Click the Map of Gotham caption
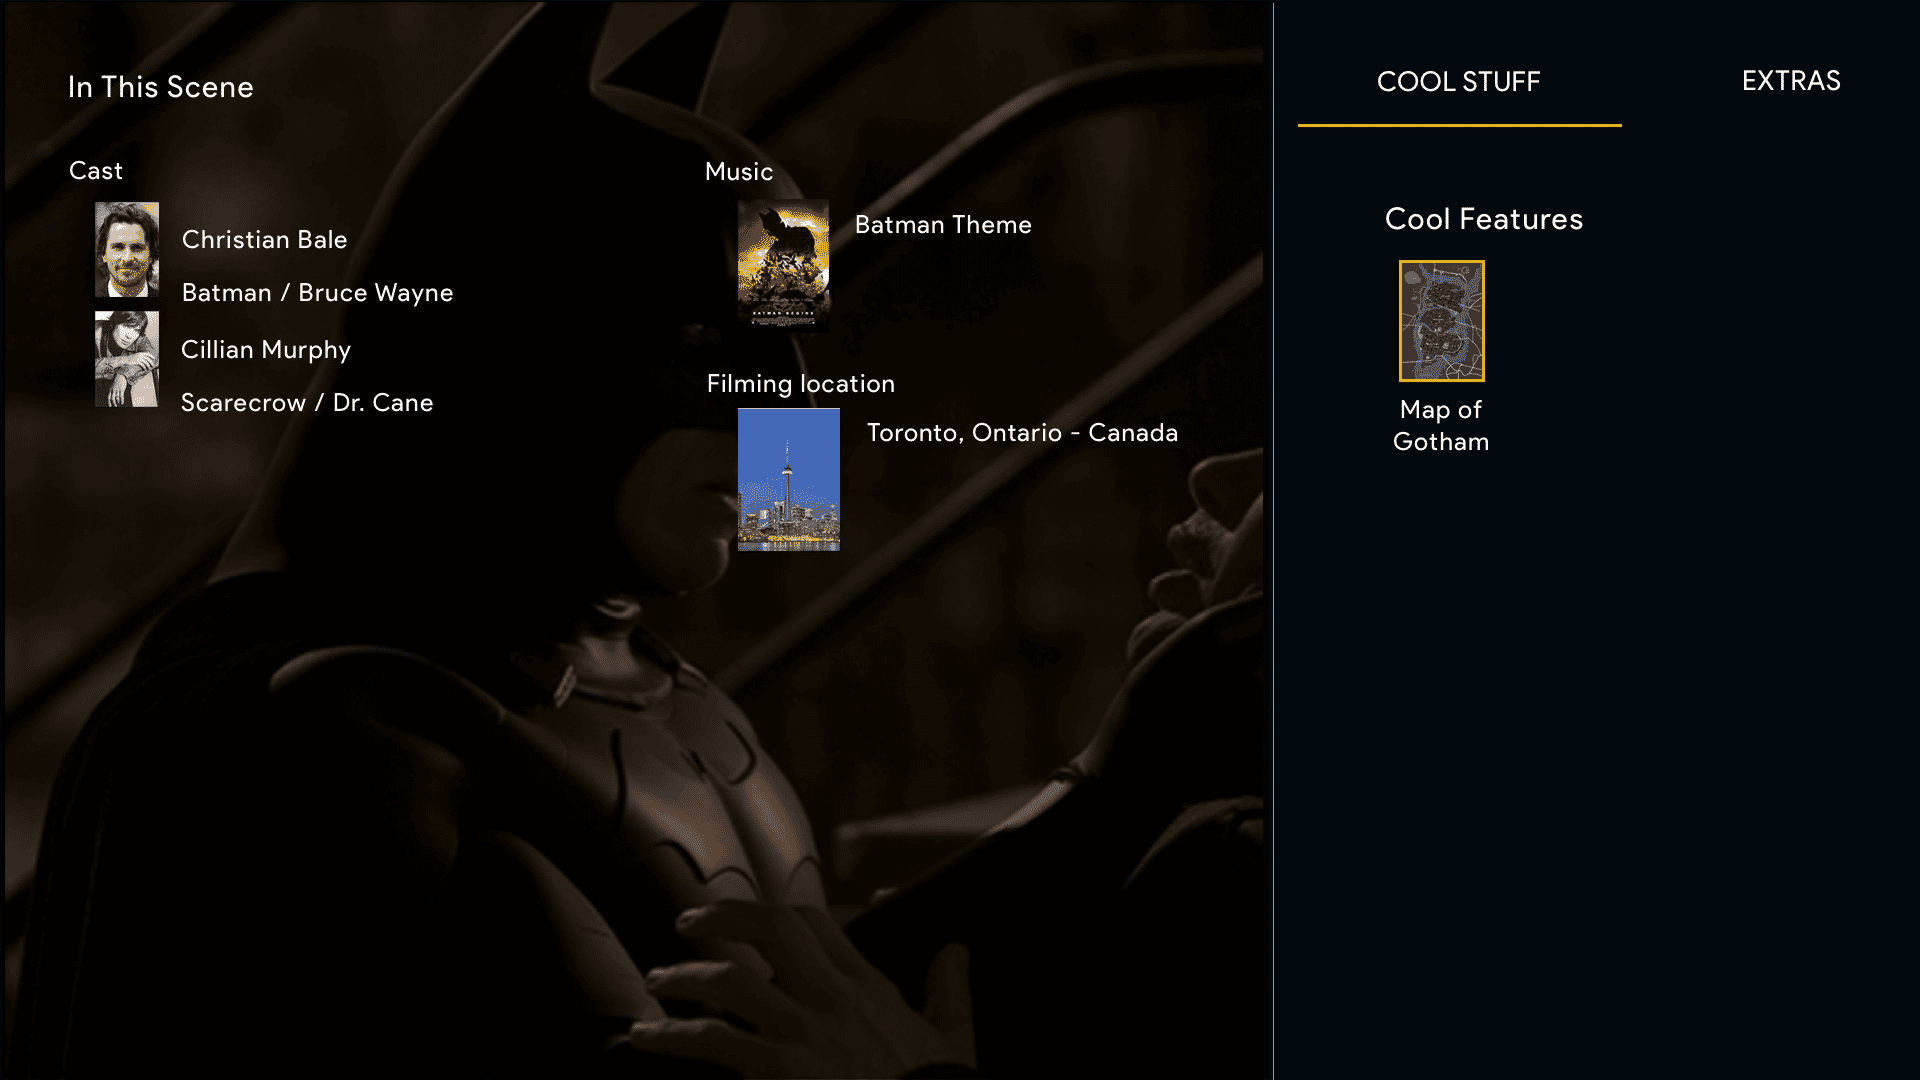This screenshot has height=1080, width=1920. [1441, 426]
